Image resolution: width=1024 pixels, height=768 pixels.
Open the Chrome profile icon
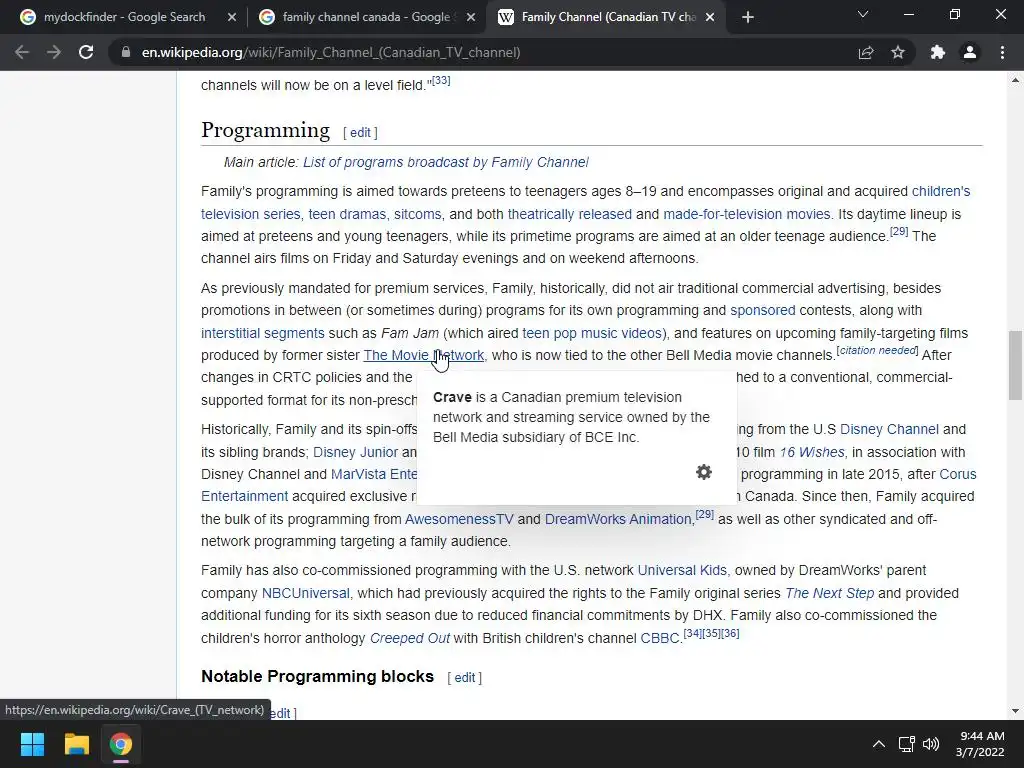pyautogui.click(x=970, y=52)
